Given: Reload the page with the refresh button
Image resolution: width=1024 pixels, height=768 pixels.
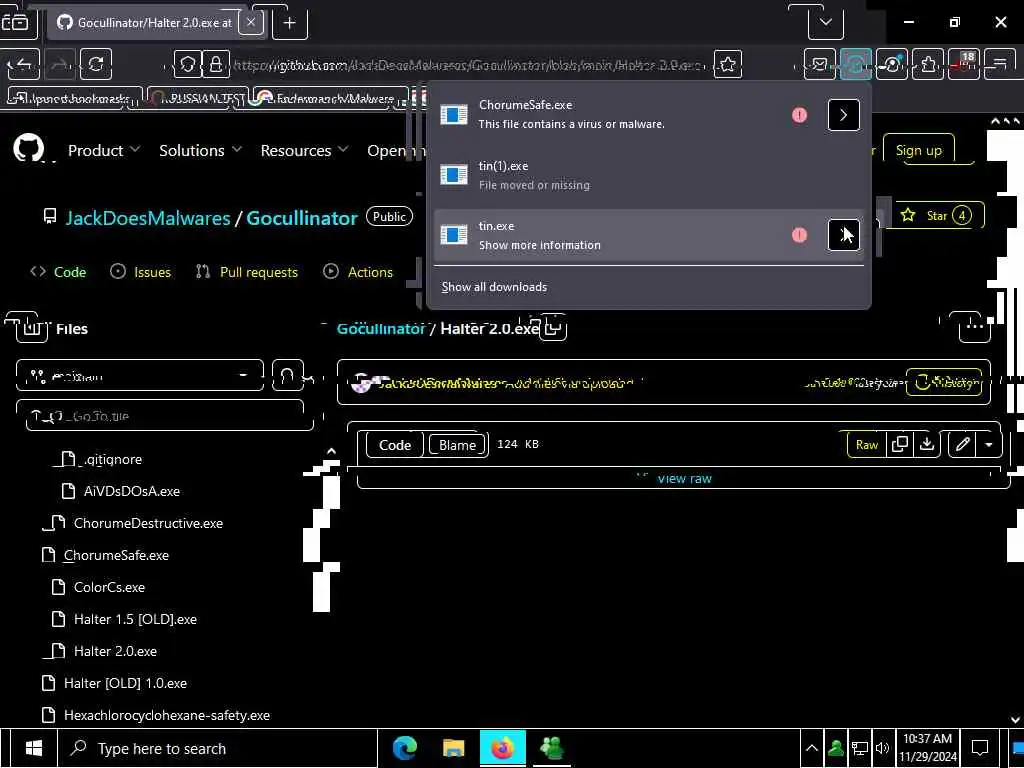Looking at the screenshot, I should point(96,63).
